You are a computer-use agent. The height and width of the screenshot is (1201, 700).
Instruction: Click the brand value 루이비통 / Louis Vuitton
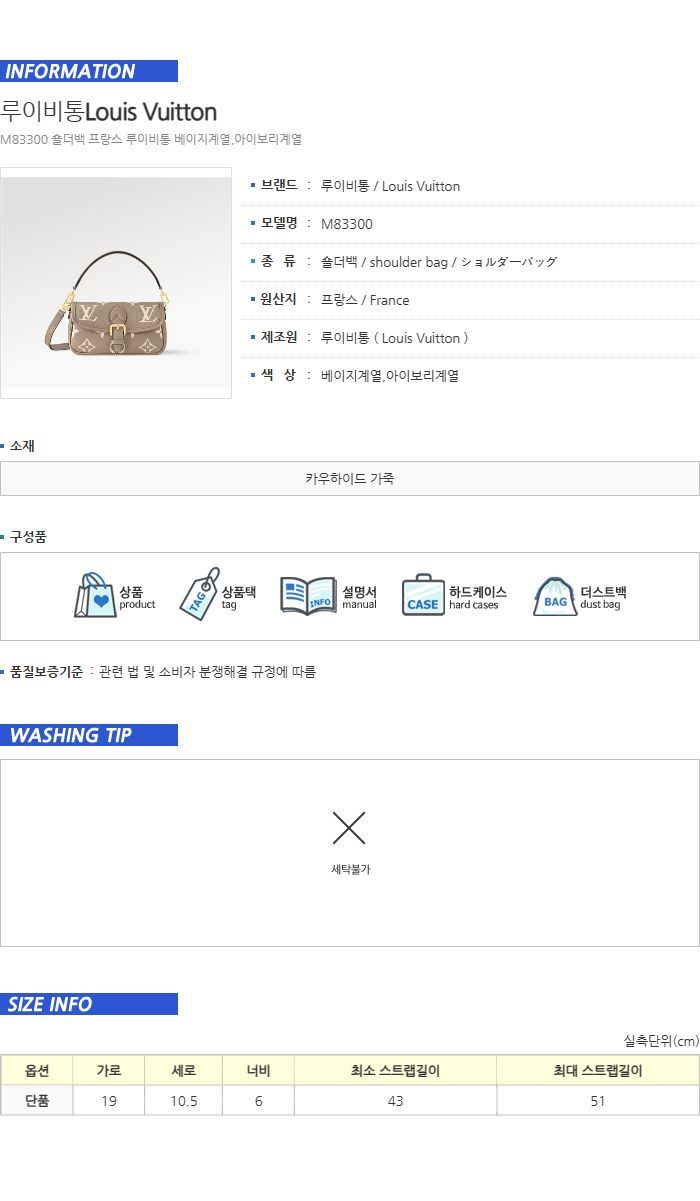[x=390, y=186]
